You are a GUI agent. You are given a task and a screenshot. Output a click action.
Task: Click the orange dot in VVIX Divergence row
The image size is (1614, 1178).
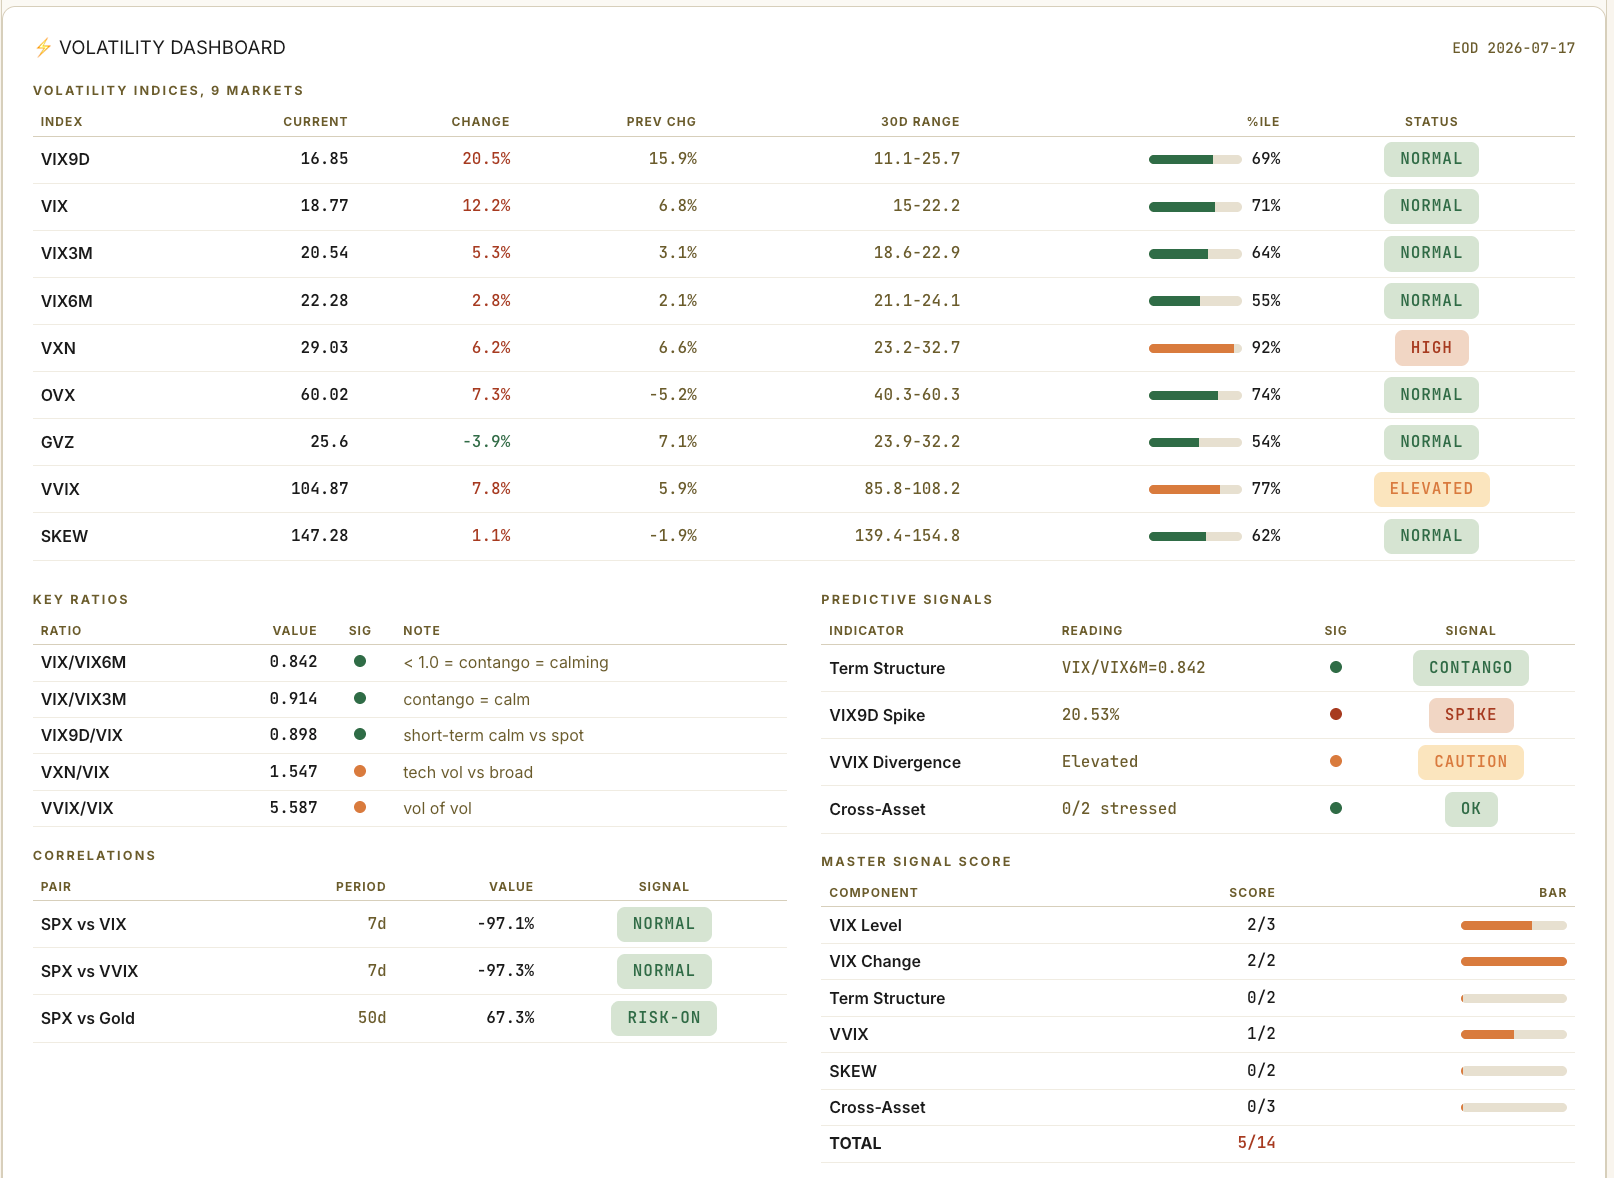[x=1336, y=761]
